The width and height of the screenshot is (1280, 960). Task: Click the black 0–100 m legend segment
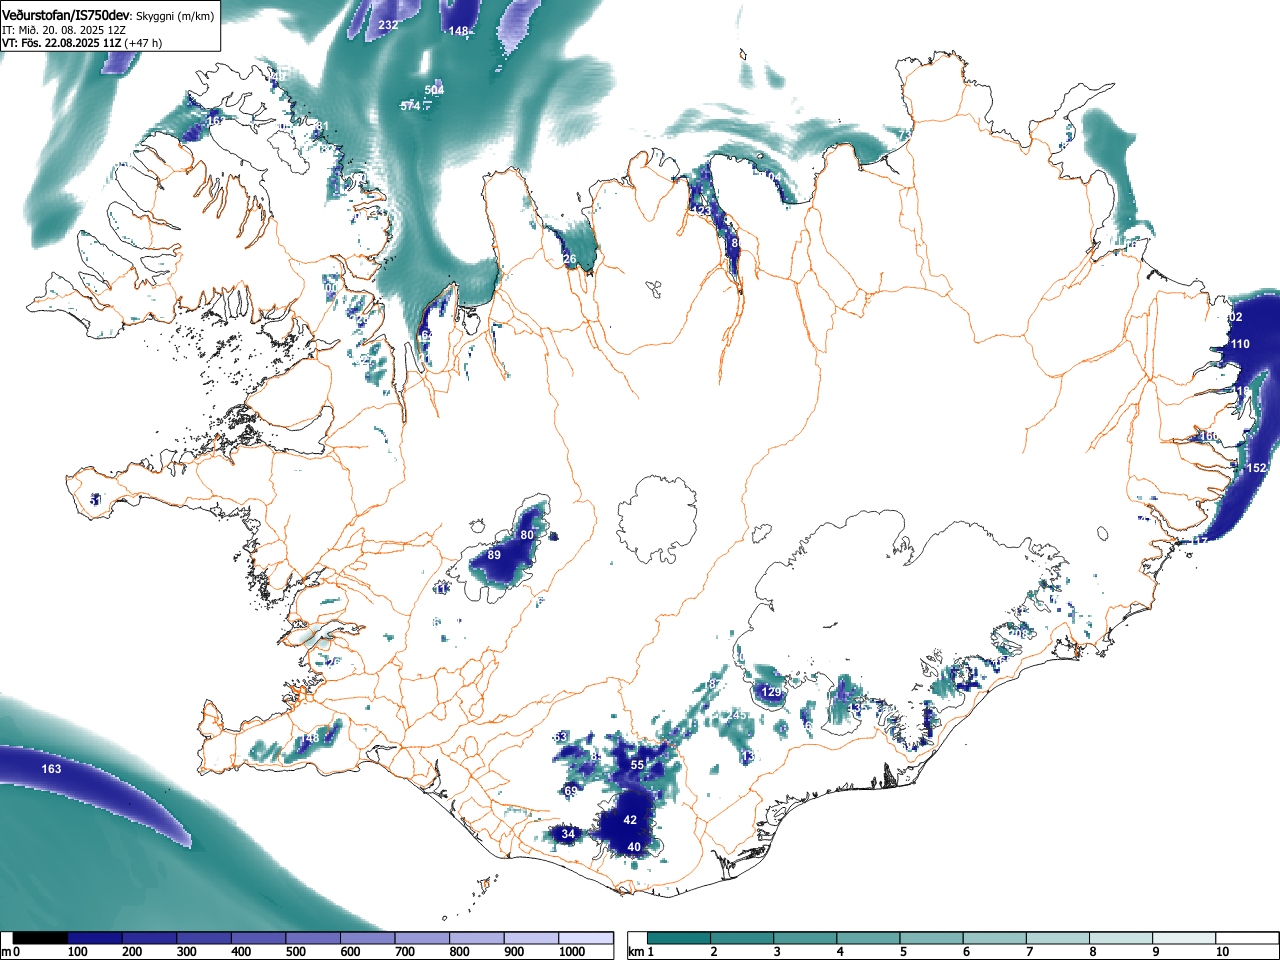click(x=41, y=938)
